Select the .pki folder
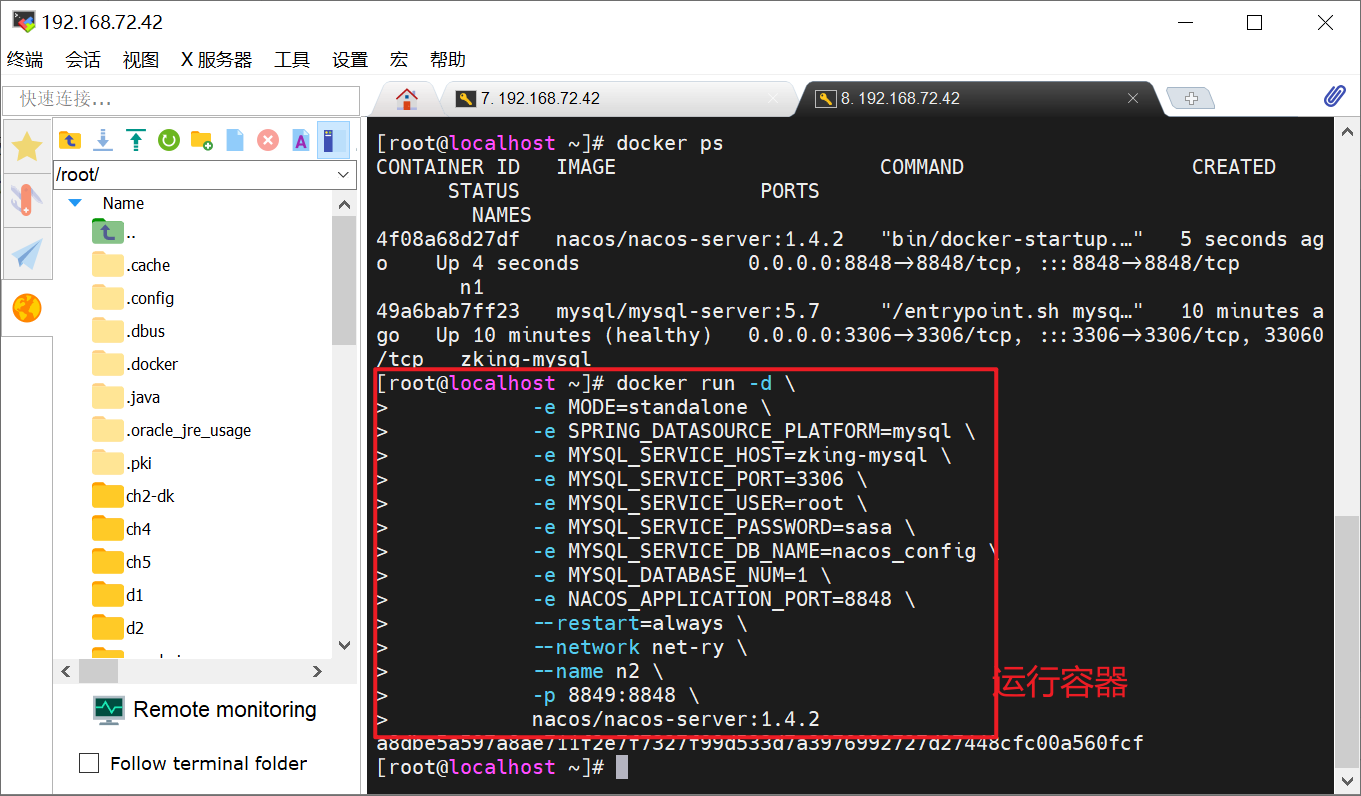Viewport: 1361px width, 796px height. (x=122, y=463)
